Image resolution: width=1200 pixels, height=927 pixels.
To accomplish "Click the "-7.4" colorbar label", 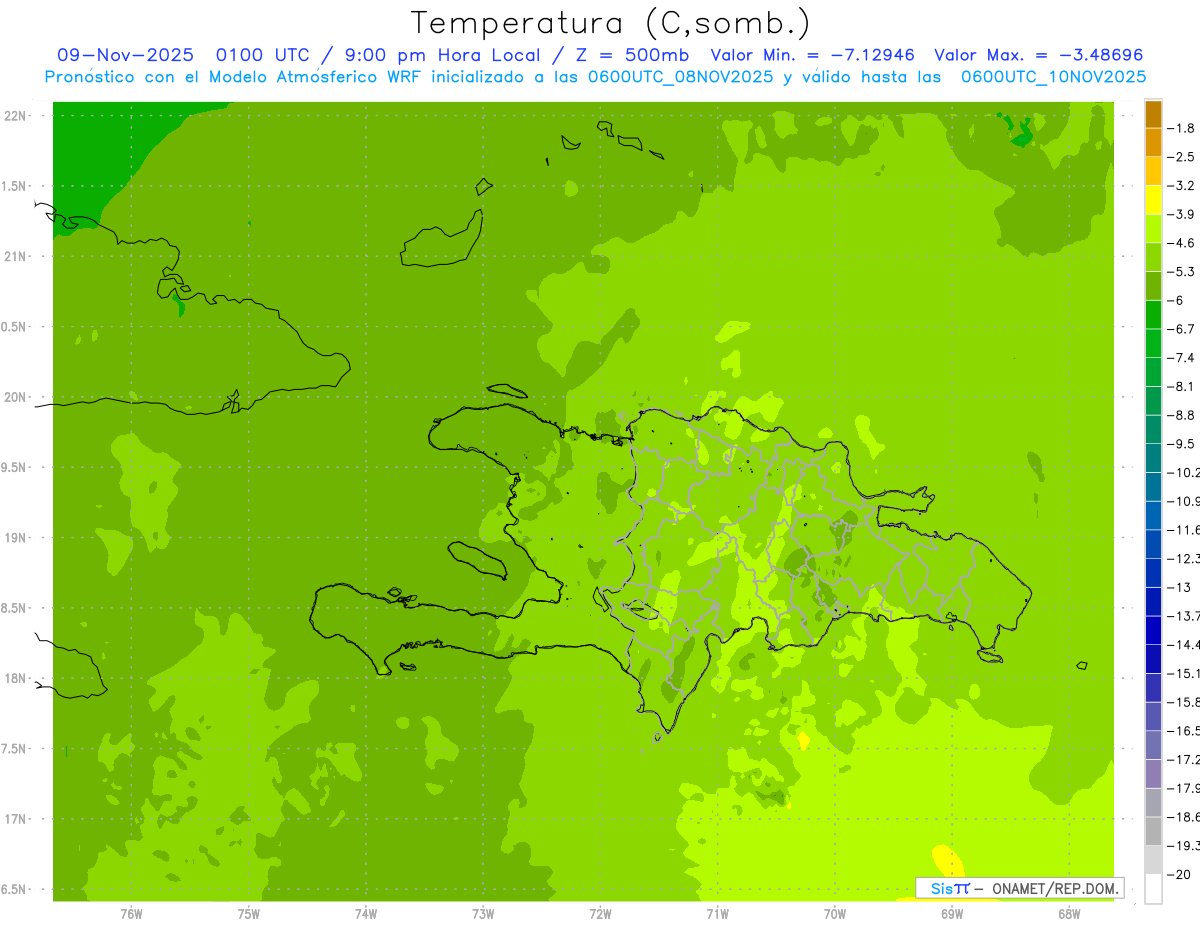I will coord(1181,358).
